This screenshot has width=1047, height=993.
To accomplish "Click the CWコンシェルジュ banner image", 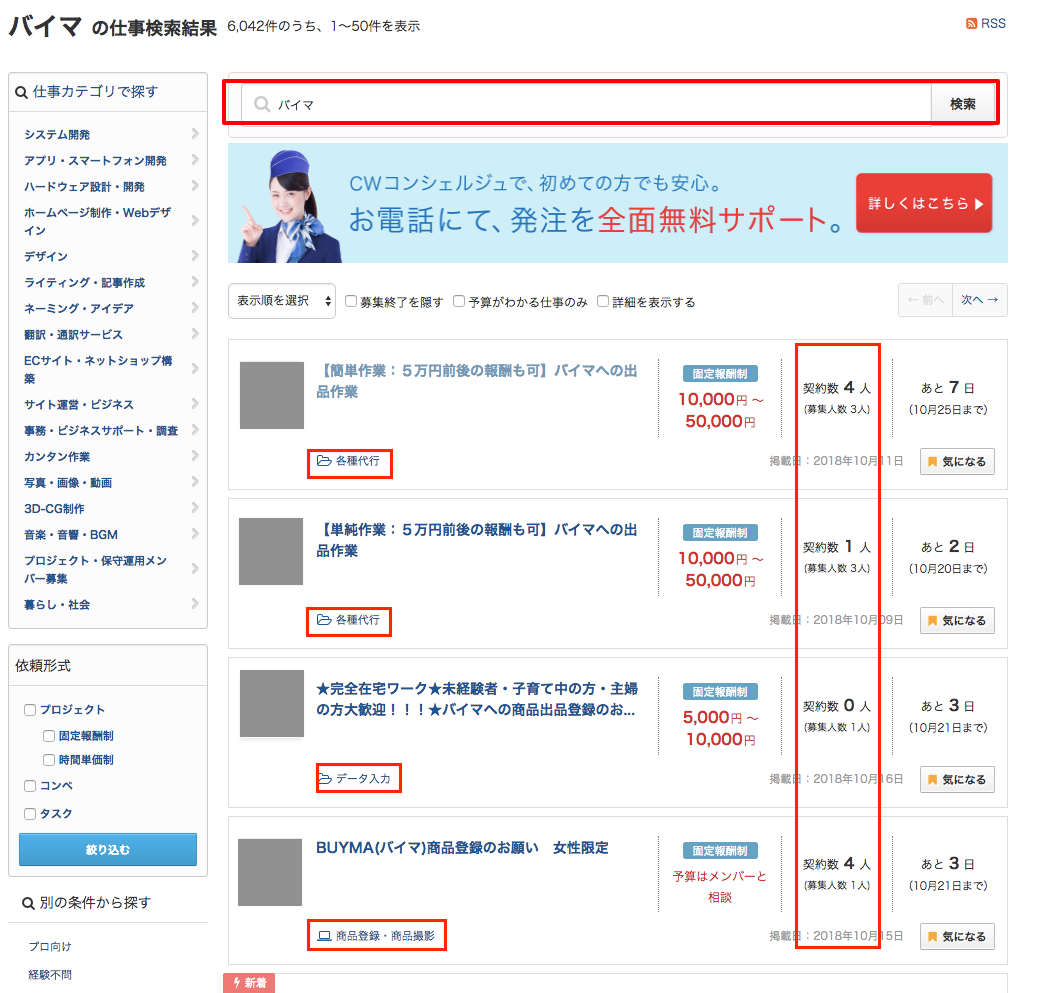I will click(x=618, y=203).
